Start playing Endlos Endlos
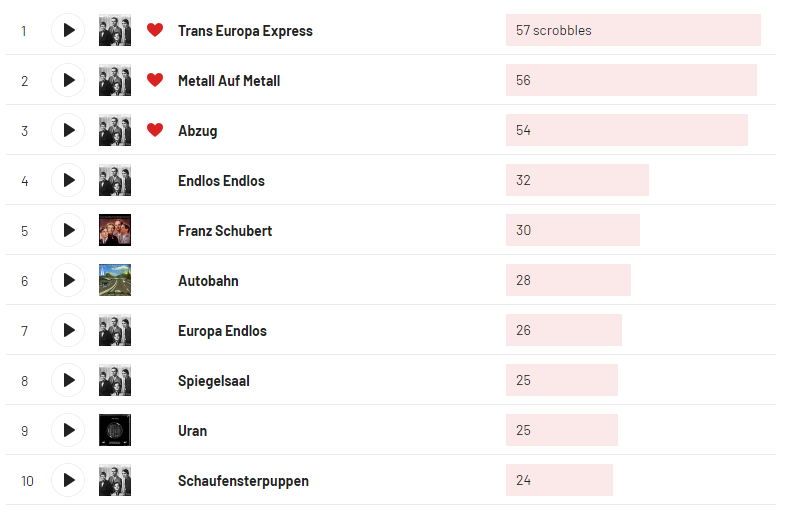 [x=68, y=180]
